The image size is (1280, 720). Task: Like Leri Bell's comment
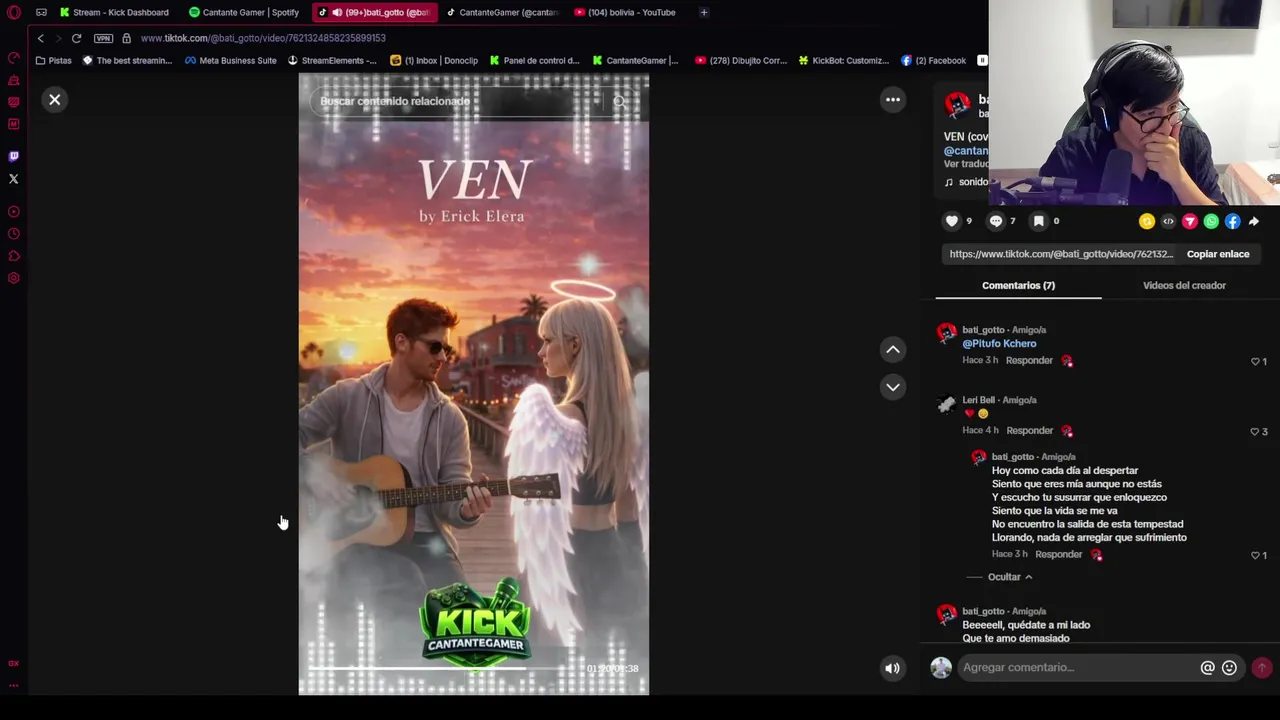[1256, 431]
